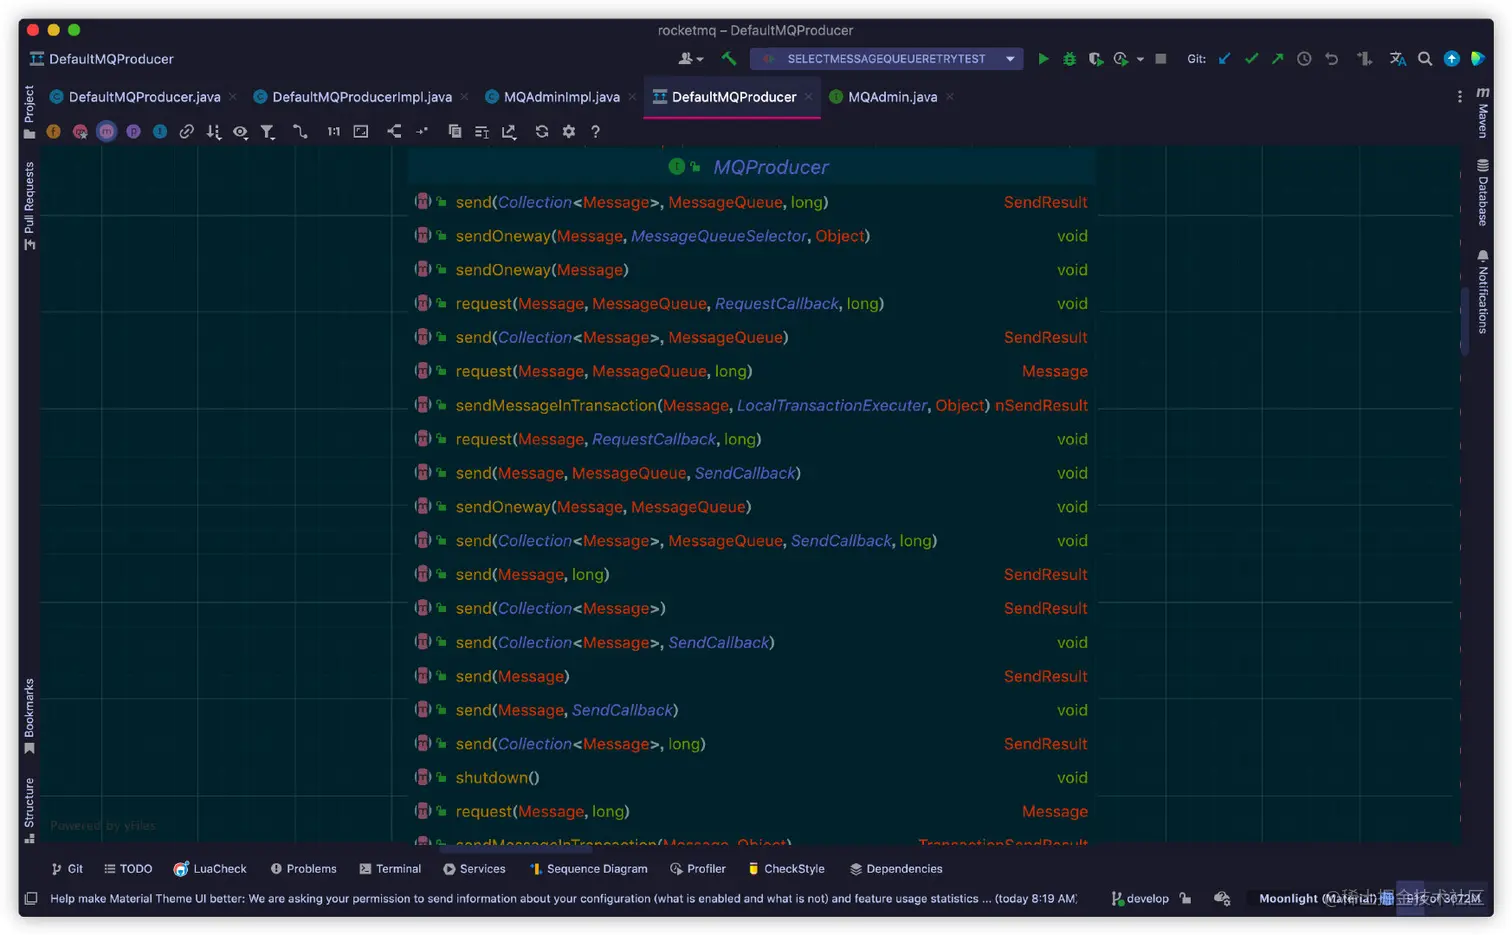Image resolution: width=1512 pixels, height=935 pixels.
Task: Toggle the highlighted Methods (m) display button
Action: click(x=107, y=131)
